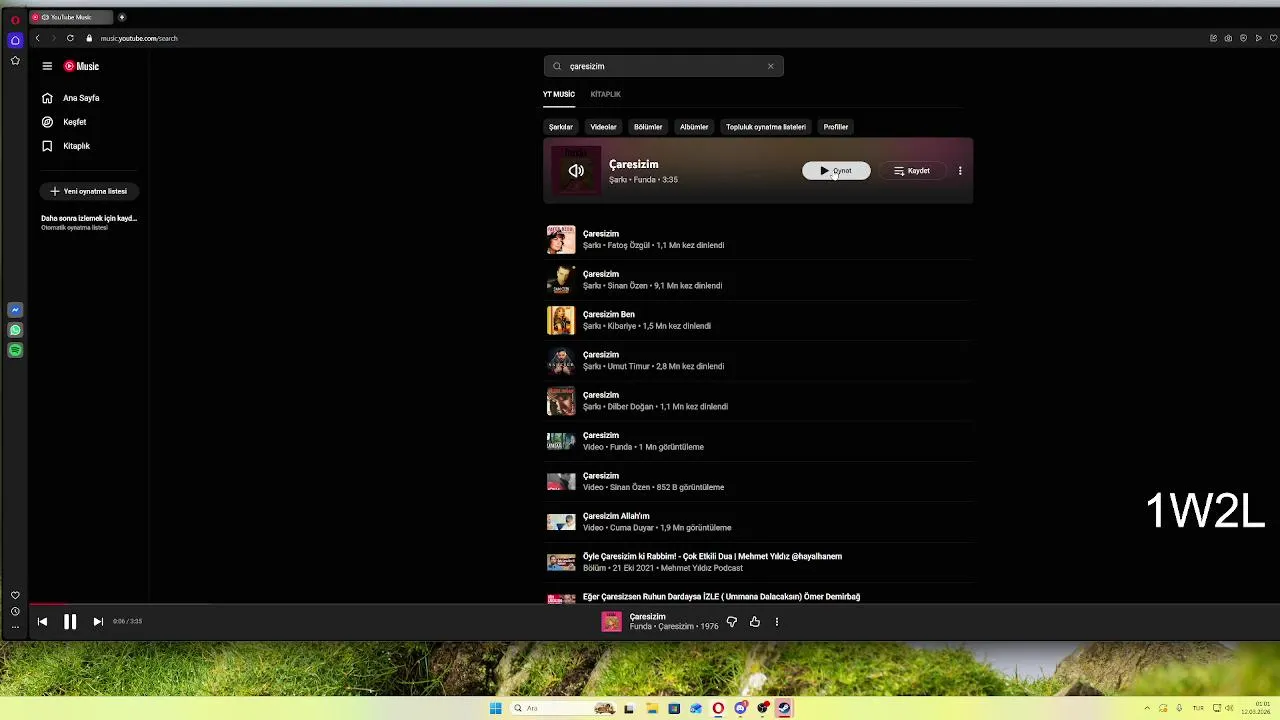Play Çaresizim Ben by Kibariye
1280x720 pixels.
point(758,320)
